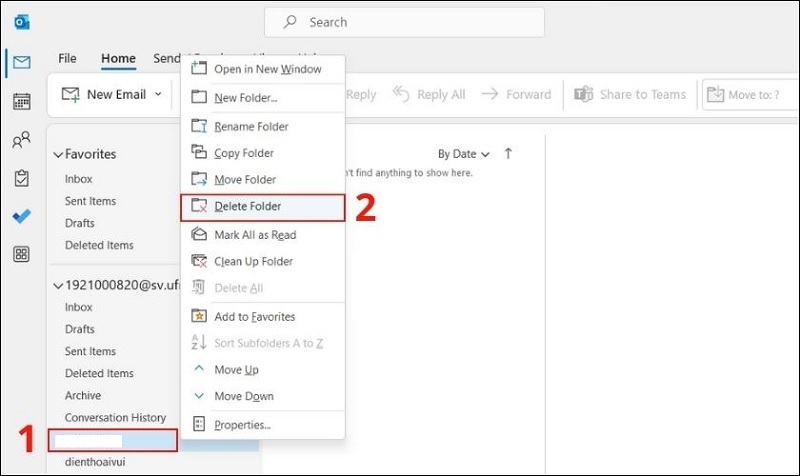Click the Properties icon in context menu
The image size is (800, 476).
198,424
